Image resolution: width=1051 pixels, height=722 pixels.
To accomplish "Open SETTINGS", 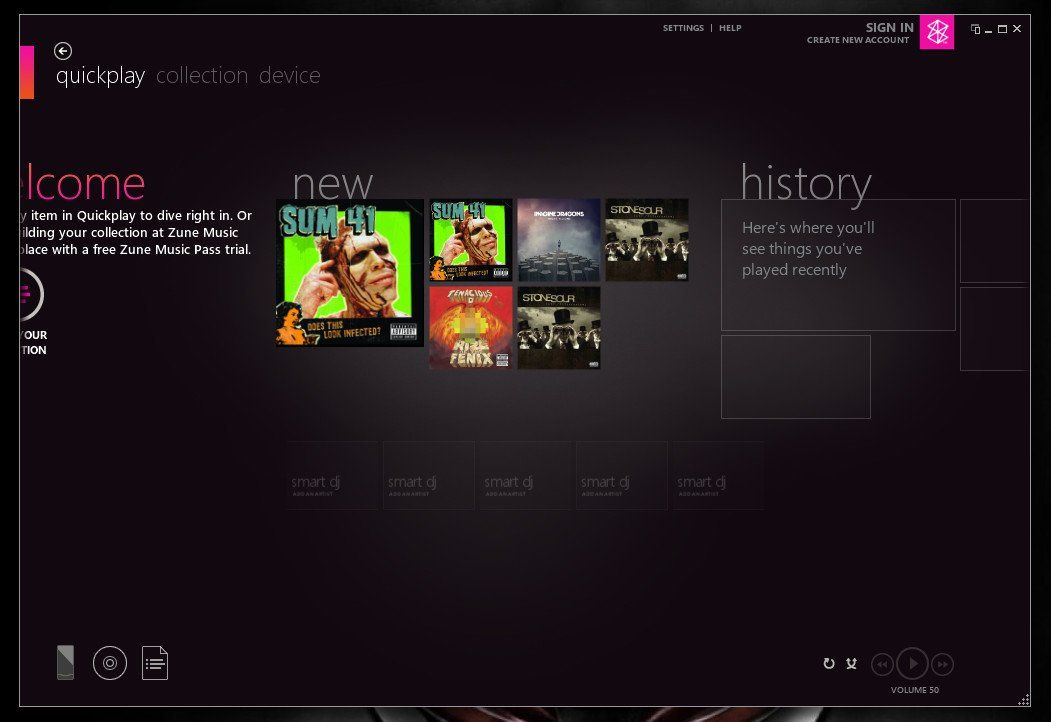I will pos(683,28).
